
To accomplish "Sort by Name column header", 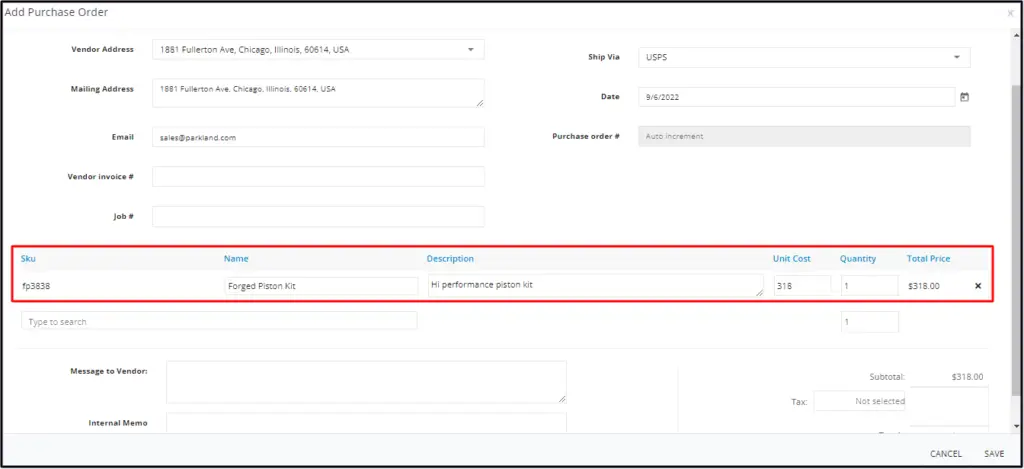I will [236, 259].
